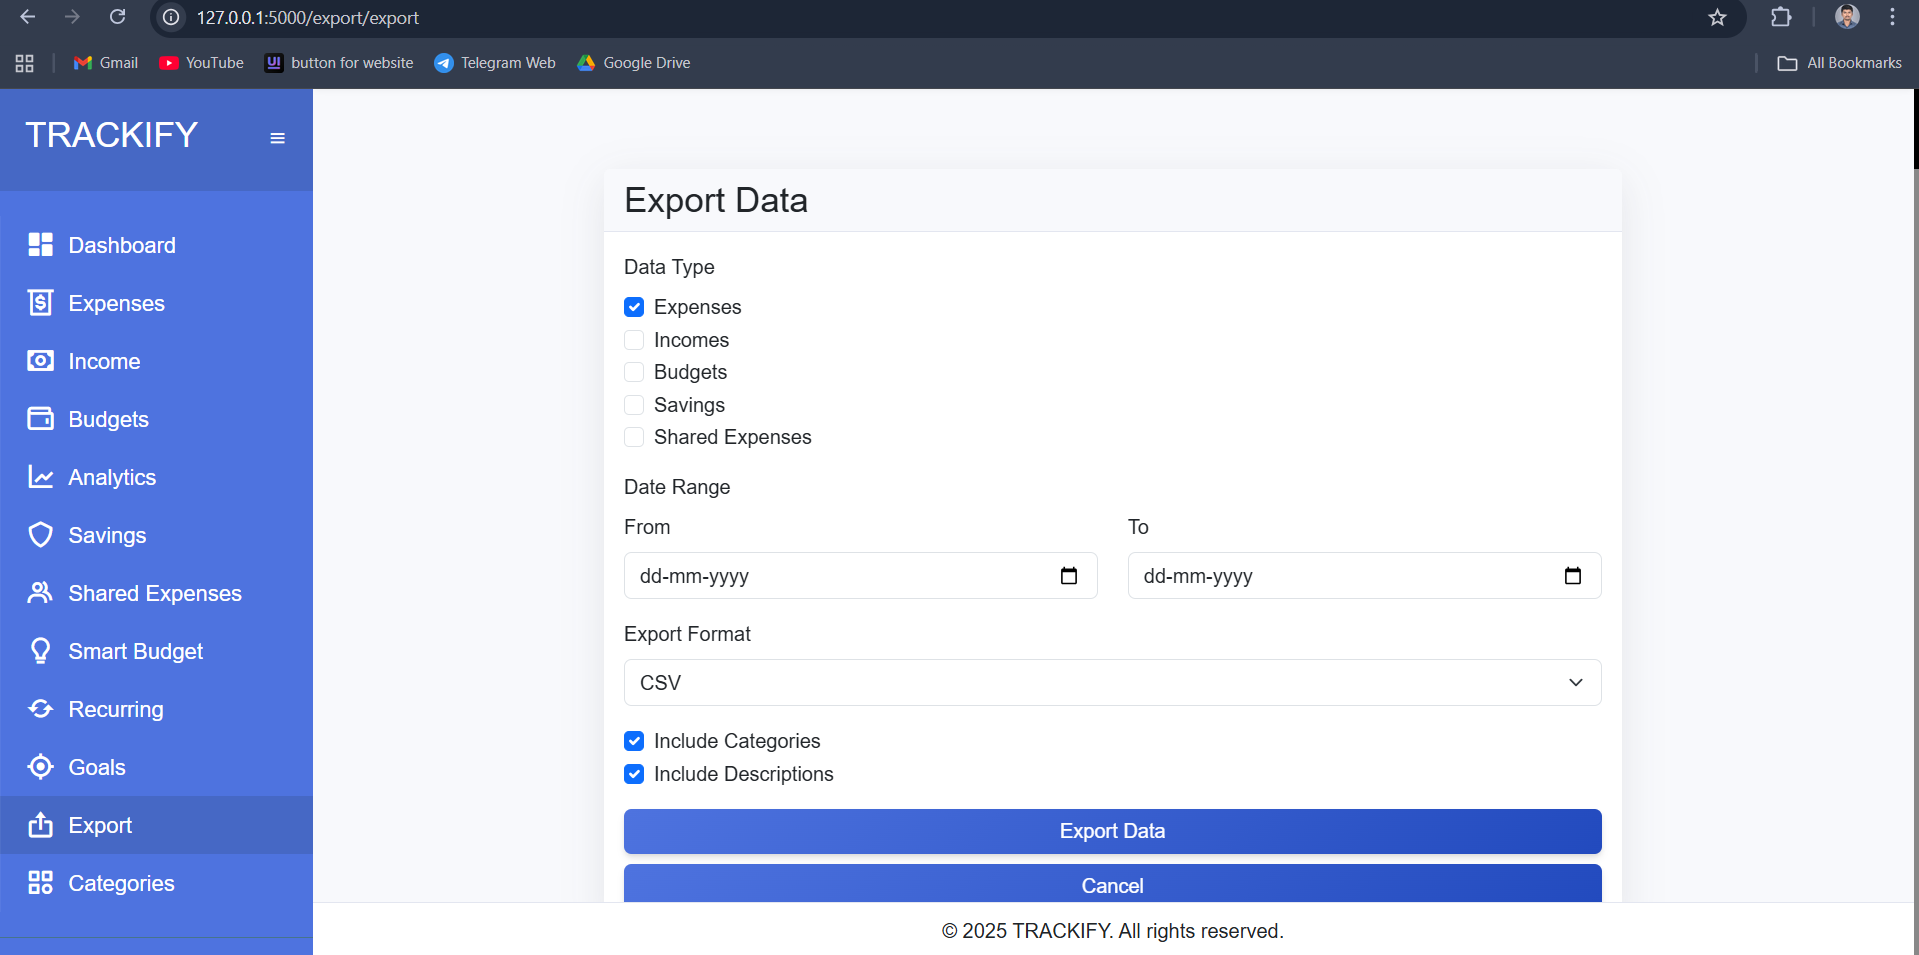Click the Cancel button
This screenshot has width=1919, height=955.
(x=1112, y=884)
